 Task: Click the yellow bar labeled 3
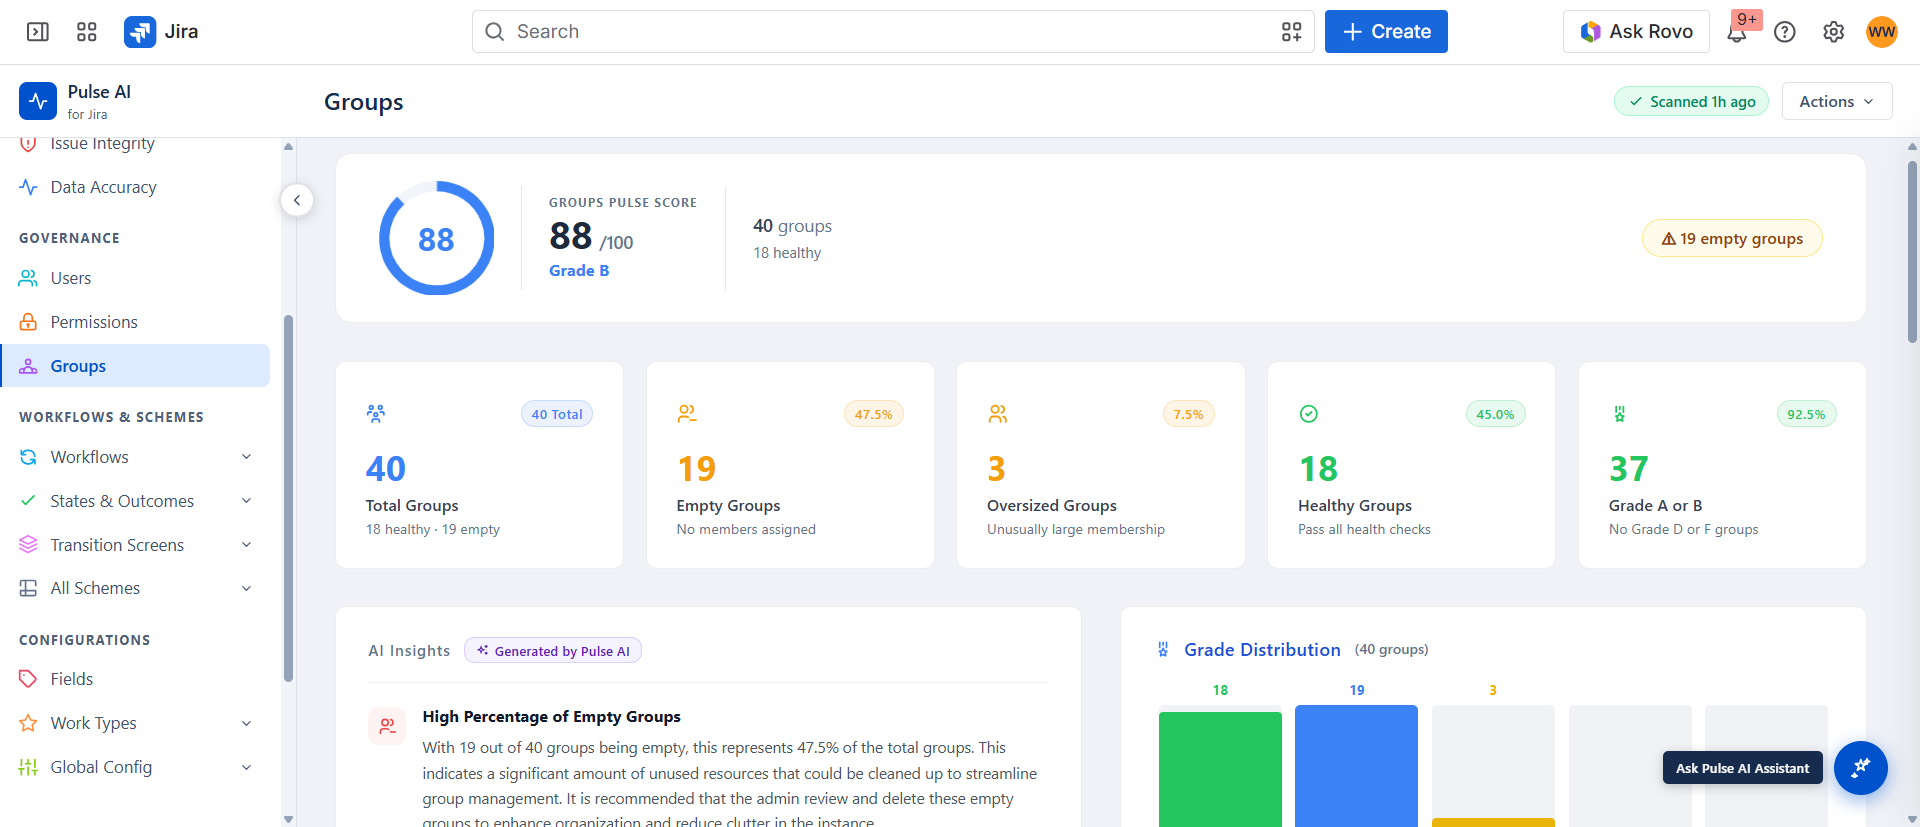[x=1493, y=822]
